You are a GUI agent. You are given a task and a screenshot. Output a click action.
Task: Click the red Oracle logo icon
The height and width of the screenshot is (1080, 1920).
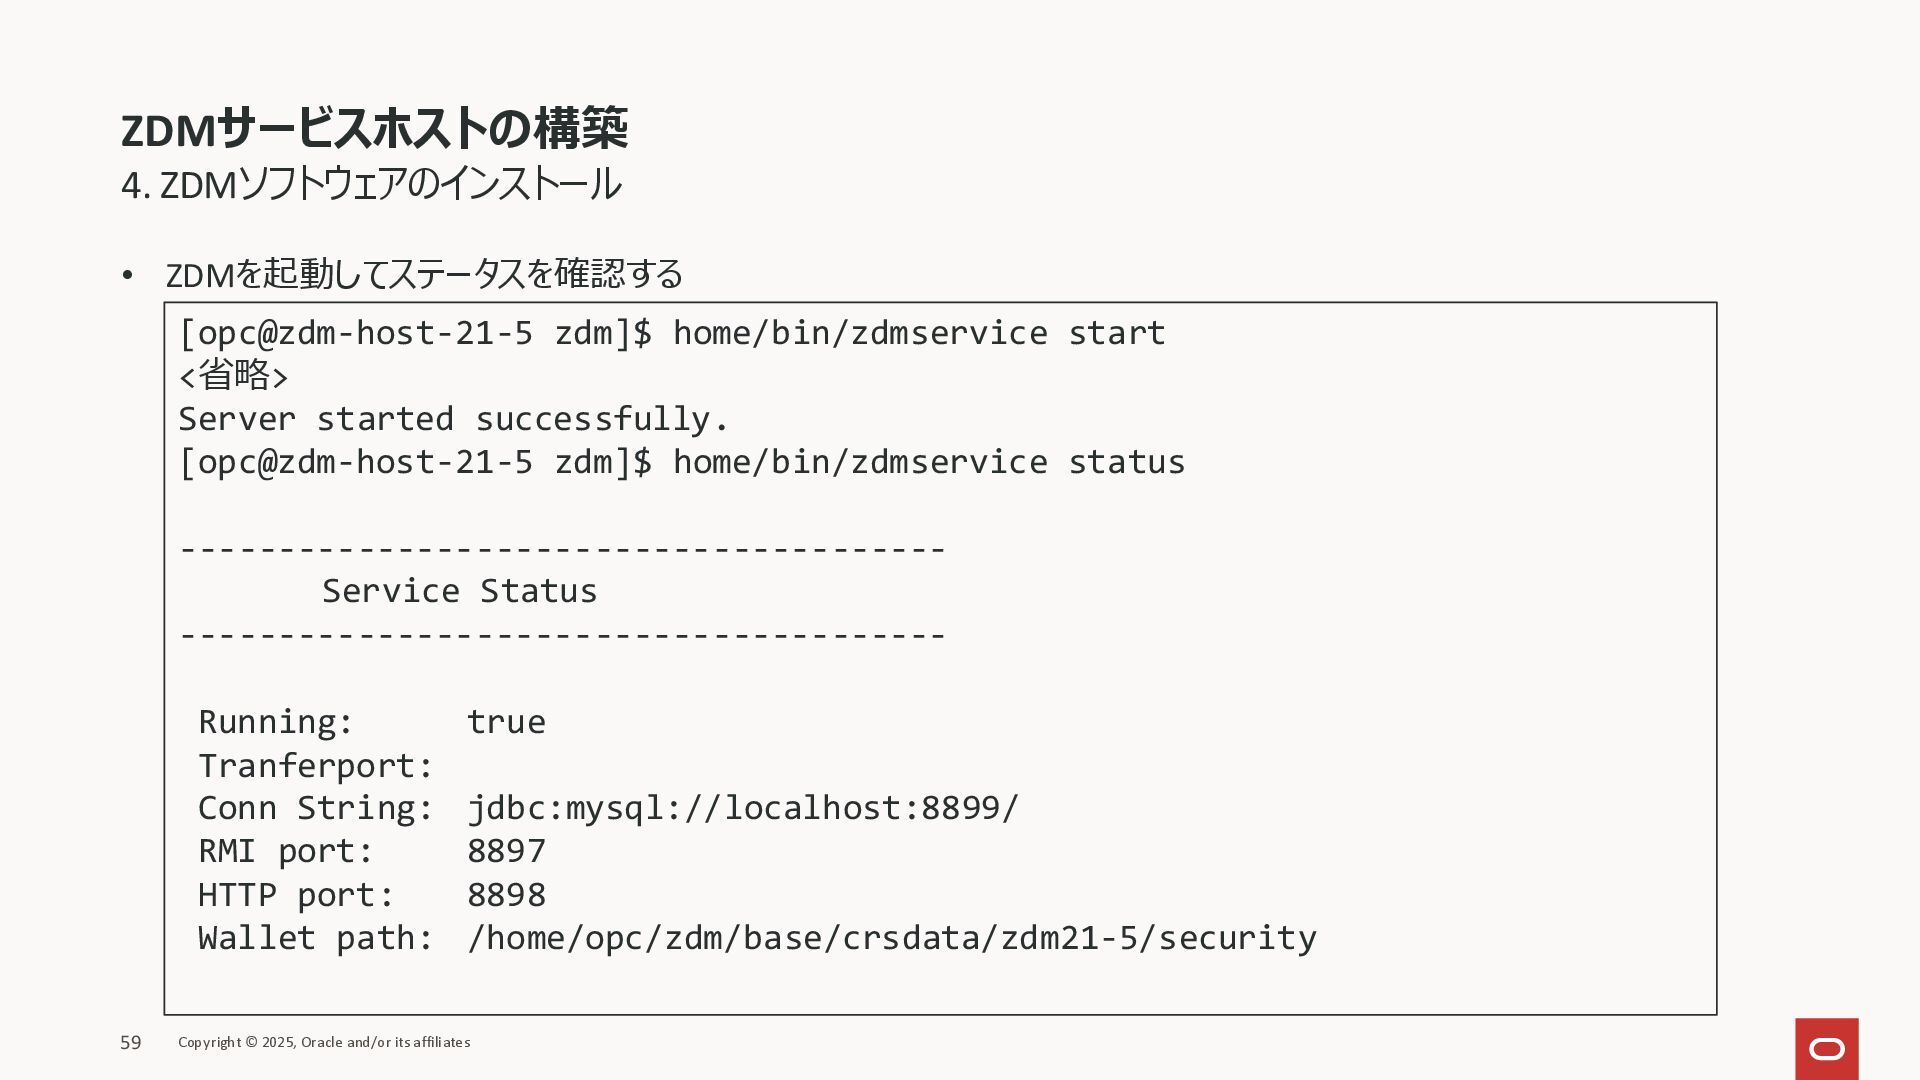(x=1826, y=1048)
